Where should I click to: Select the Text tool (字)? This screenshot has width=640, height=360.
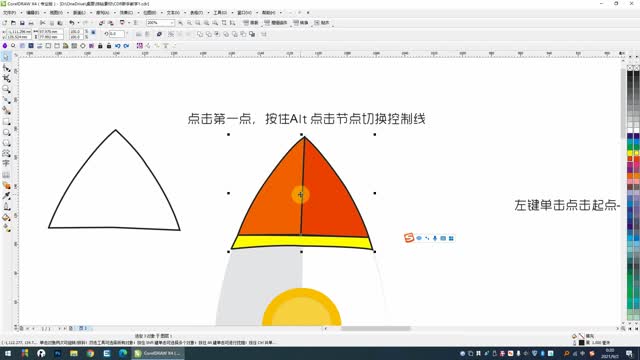tap(6, 163)
